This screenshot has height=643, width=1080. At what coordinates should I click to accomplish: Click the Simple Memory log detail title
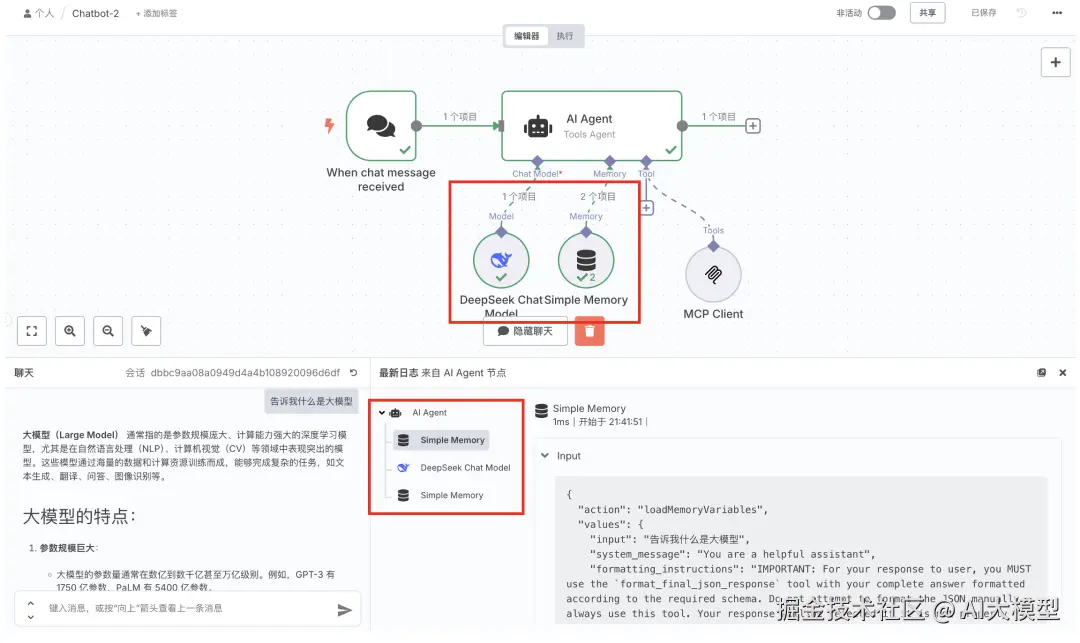589,408
